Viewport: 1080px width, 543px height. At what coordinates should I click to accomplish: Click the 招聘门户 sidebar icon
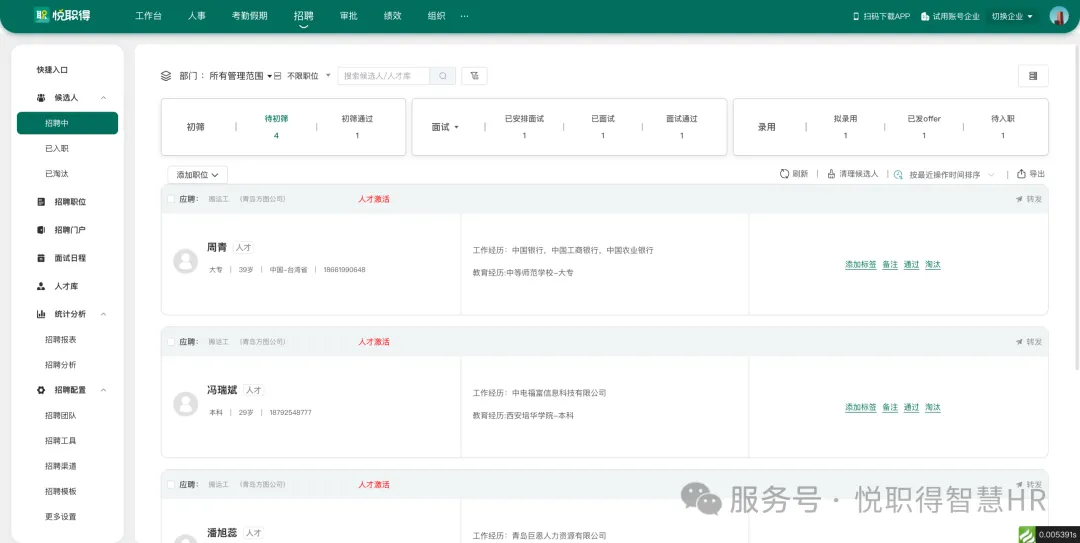(x=41, y=230)
